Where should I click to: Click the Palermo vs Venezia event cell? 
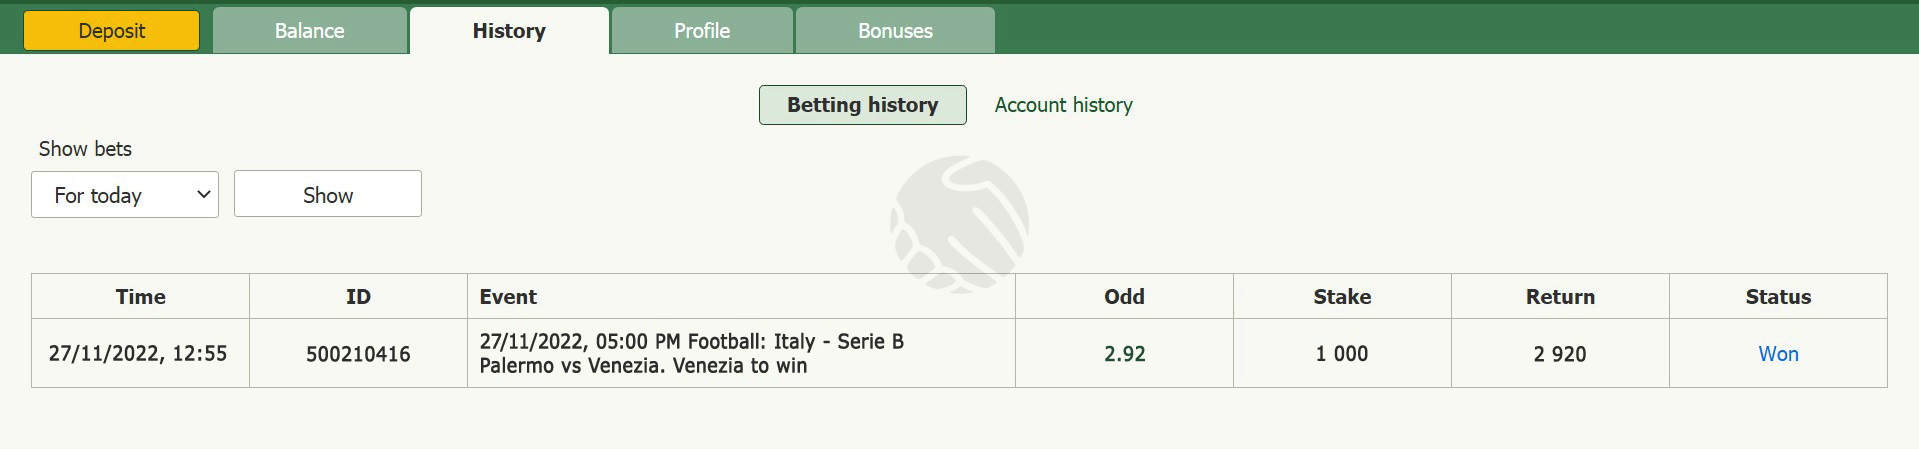(741, 353)
